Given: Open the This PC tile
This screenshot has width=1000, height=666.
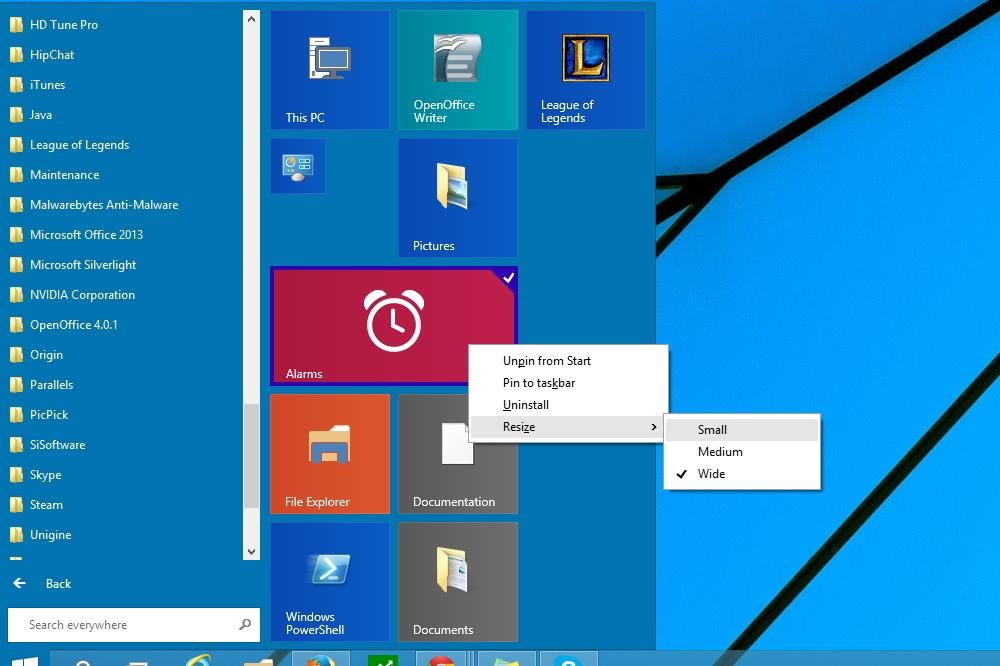Looking at the screenshot, I should tap(330, 70).
